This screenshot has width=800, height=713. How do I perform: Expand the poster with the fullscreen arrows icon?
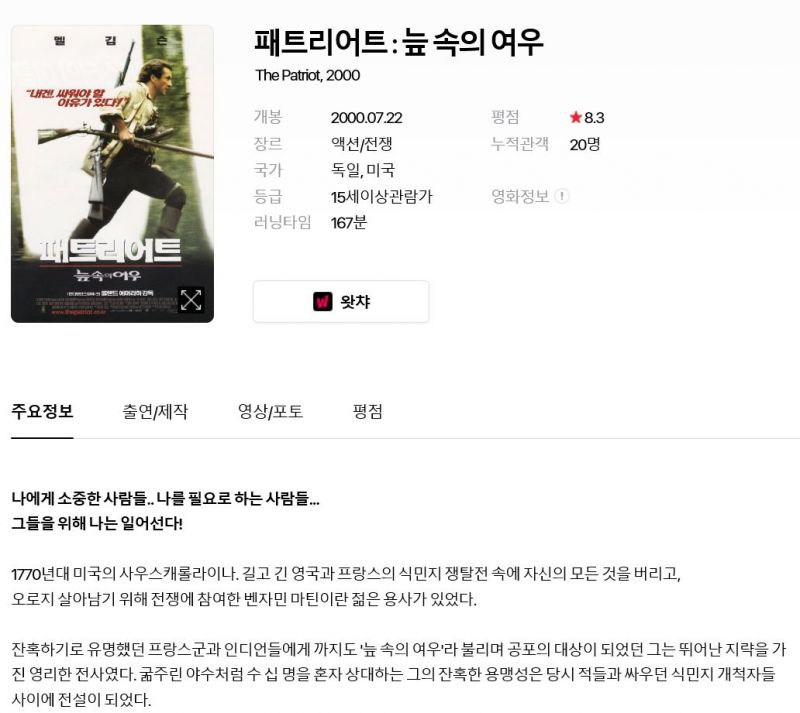(x=191, y=300)
